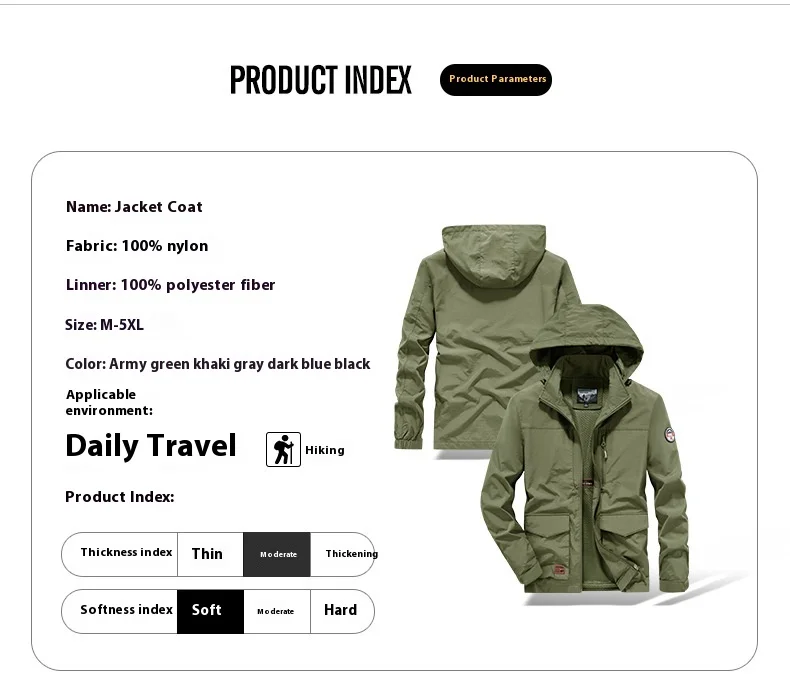This screenshot has height=678, width=790.
Task: Click the collar brand label inside the jacket
Action: pyautogui.click(x=586, y=395)
